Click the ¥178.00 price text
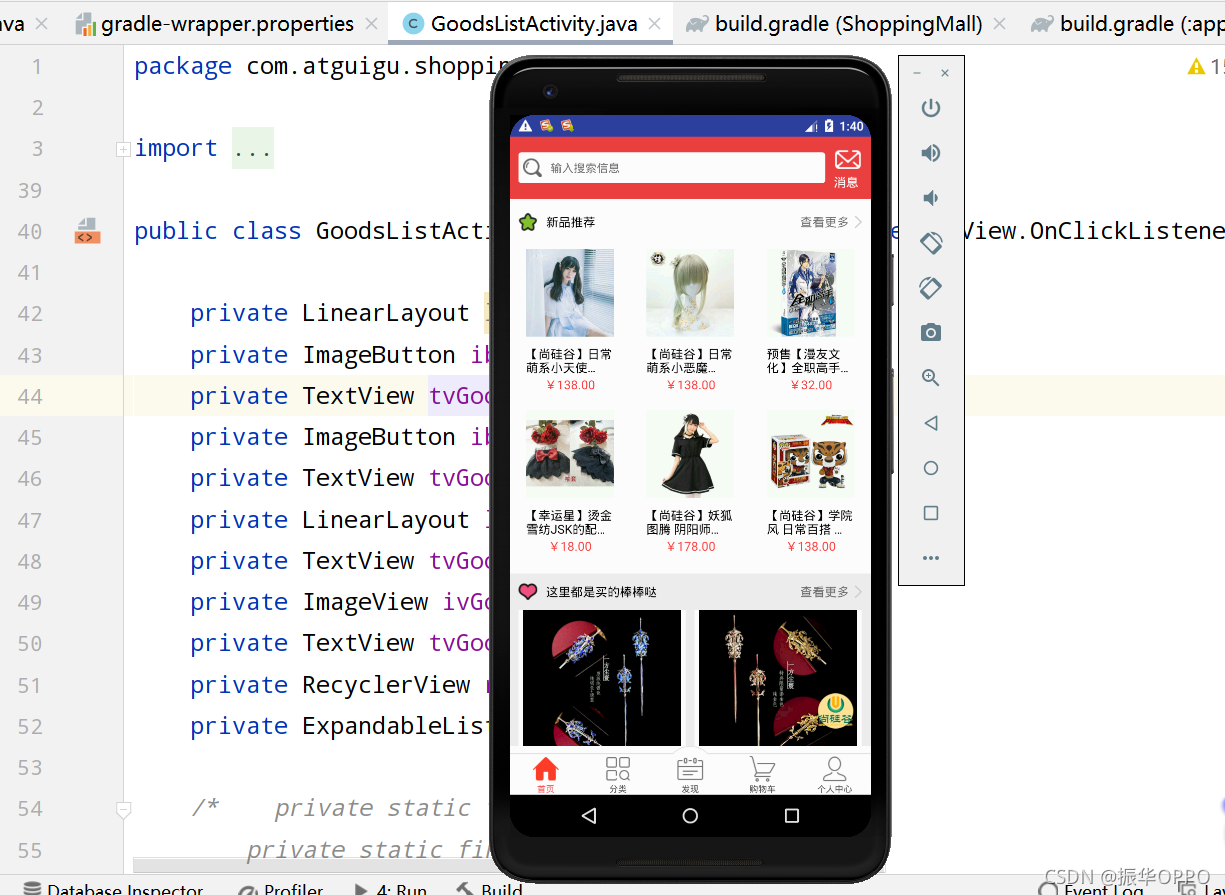The image size is (1225, 895). tap(690, 547)
